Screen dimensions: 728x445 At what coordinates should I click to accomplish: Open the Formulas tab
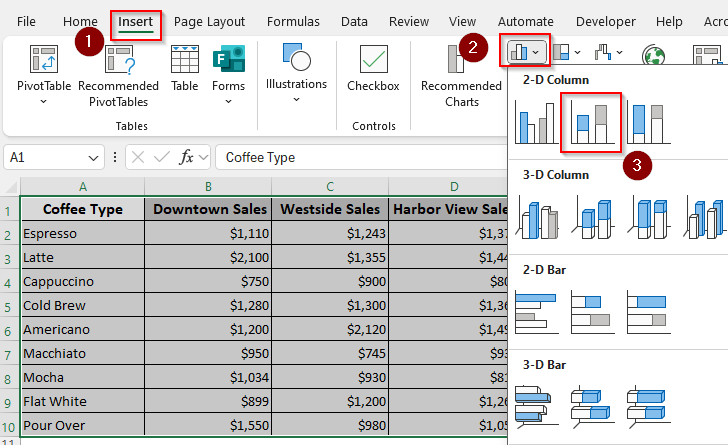pos(293,21)
